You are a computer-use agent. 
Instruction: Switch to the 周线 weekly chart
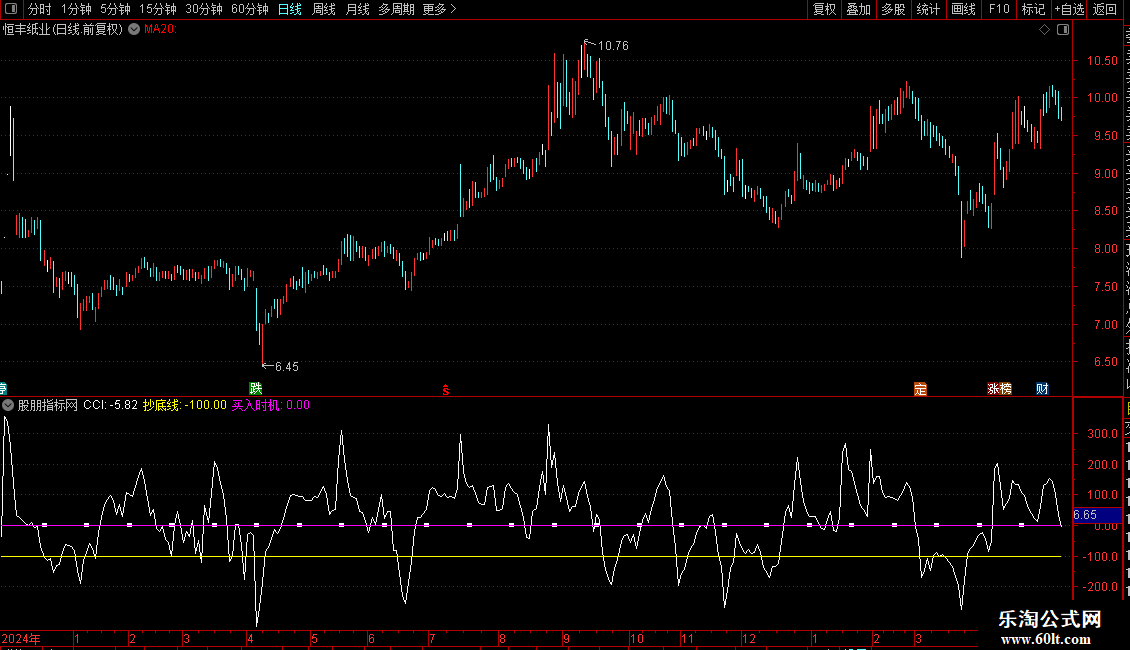point(324,9)
